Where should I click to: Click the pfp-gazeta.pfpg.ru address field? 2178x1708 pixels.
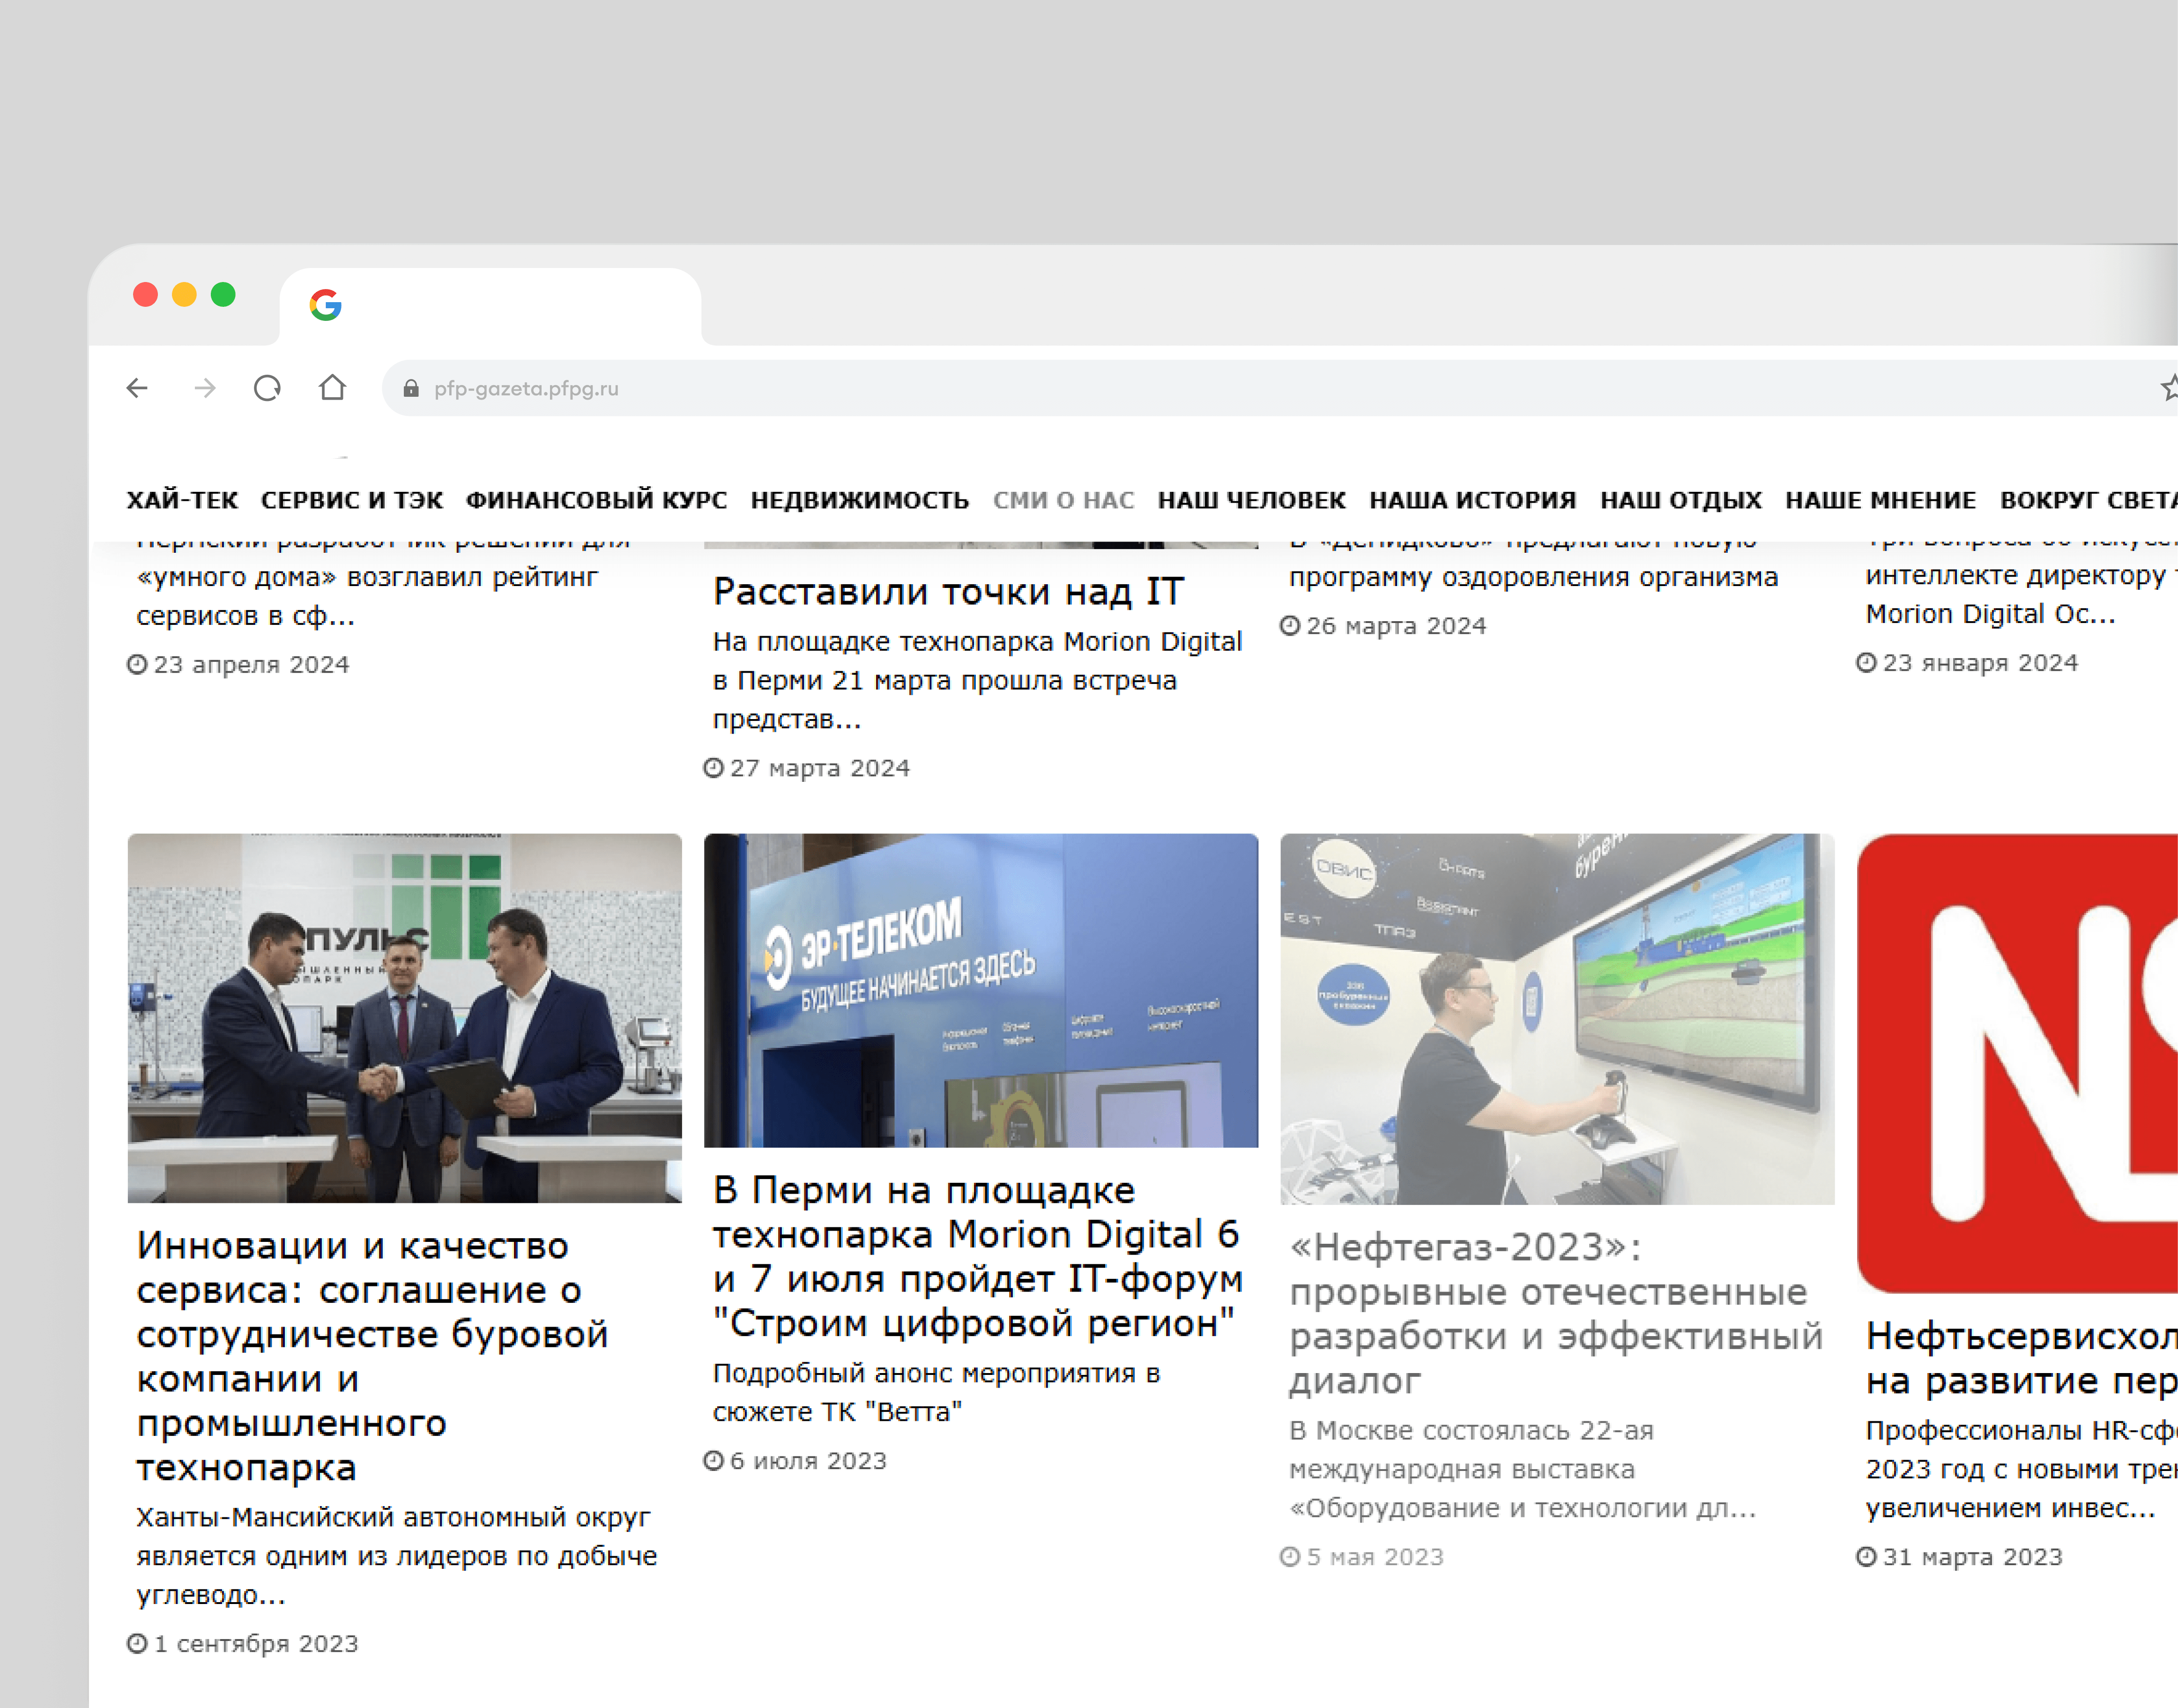coord(526,389)
